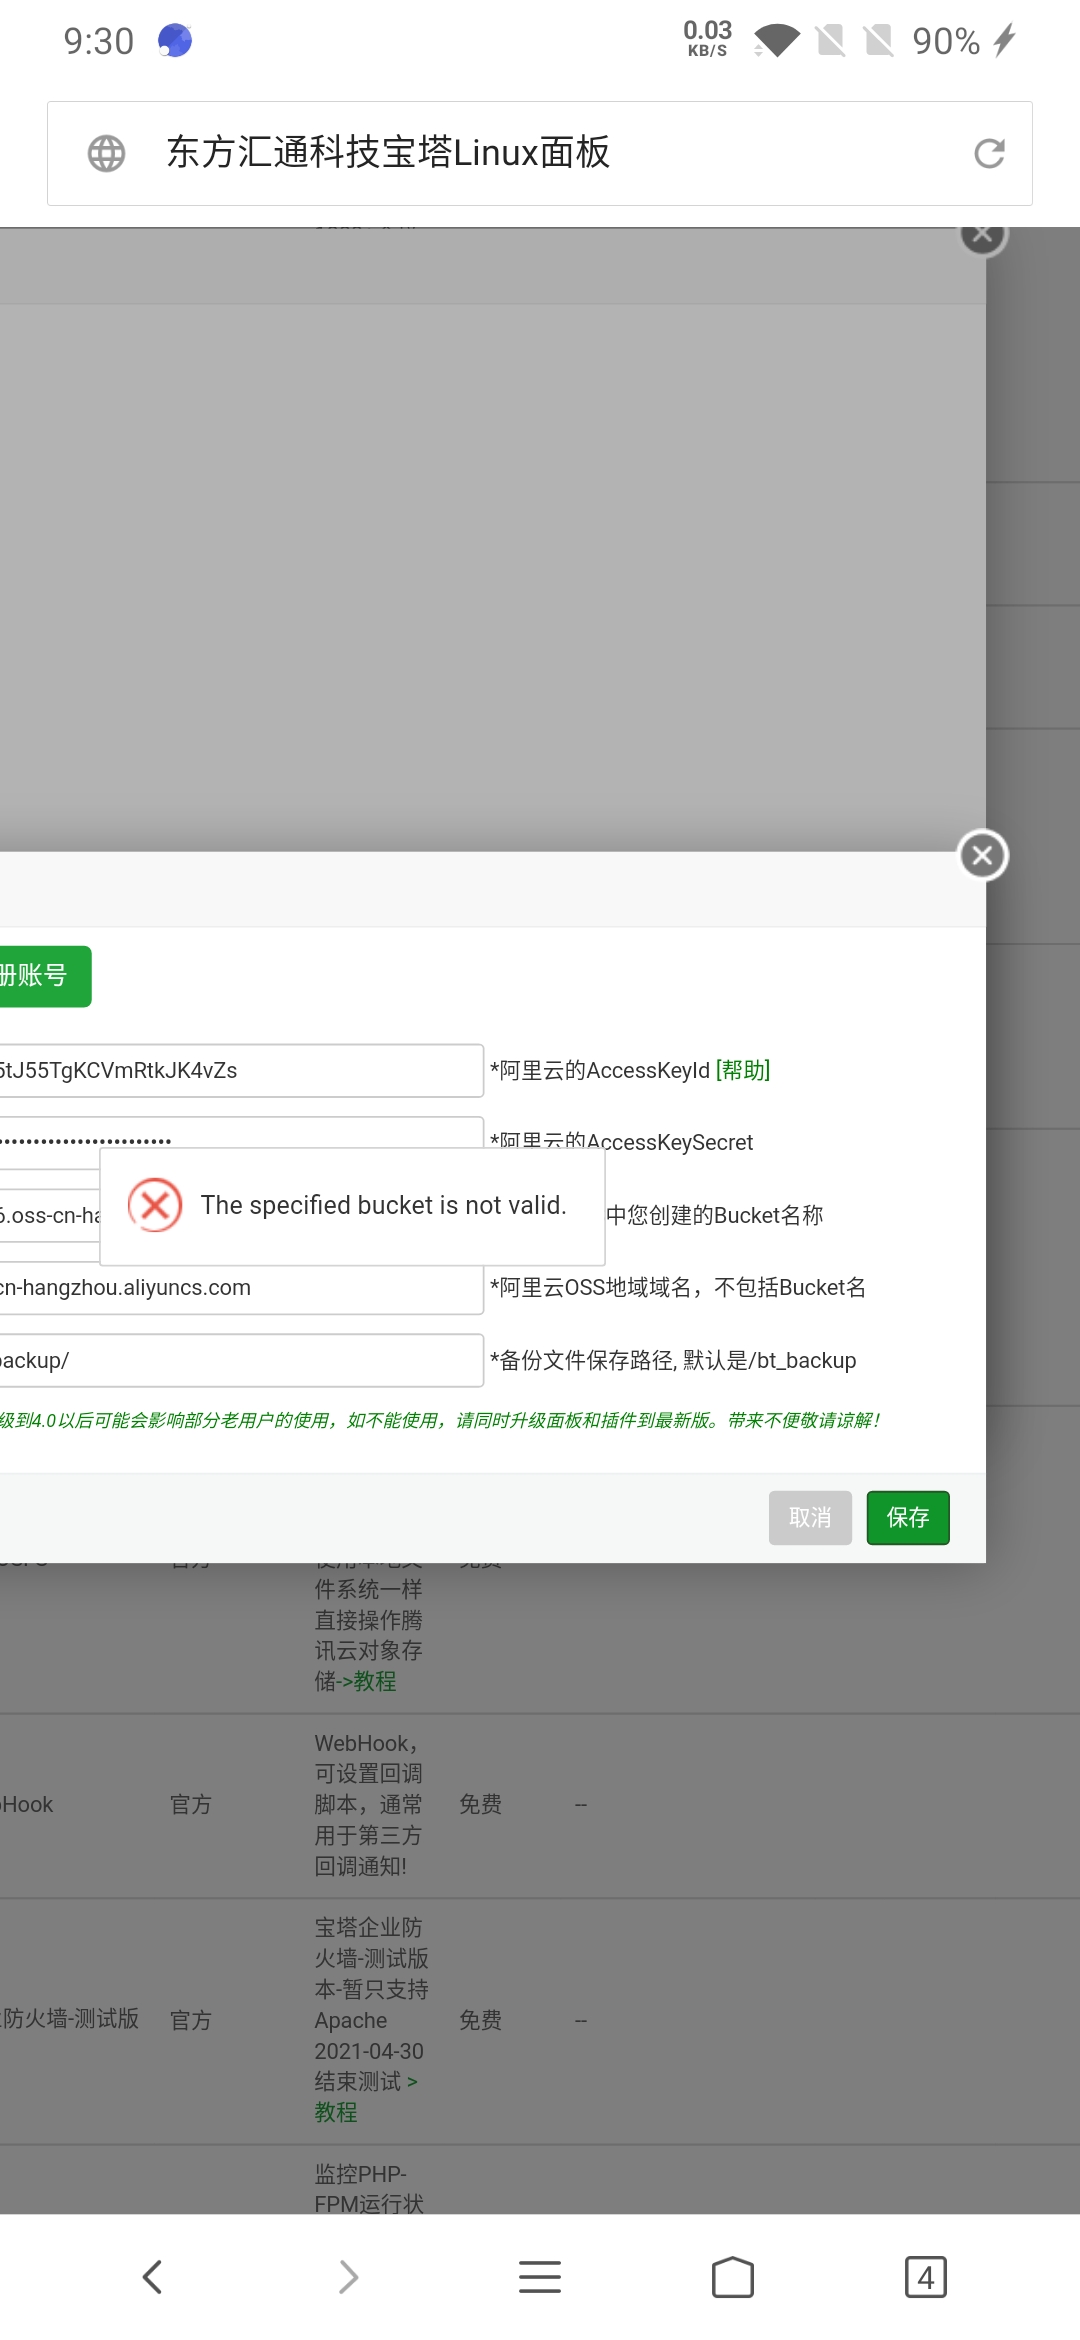The width and height of the screenshot is (1080, 2340).
Task: Tap the Wi-Fi status icon
Action: [x=776, y=41]
